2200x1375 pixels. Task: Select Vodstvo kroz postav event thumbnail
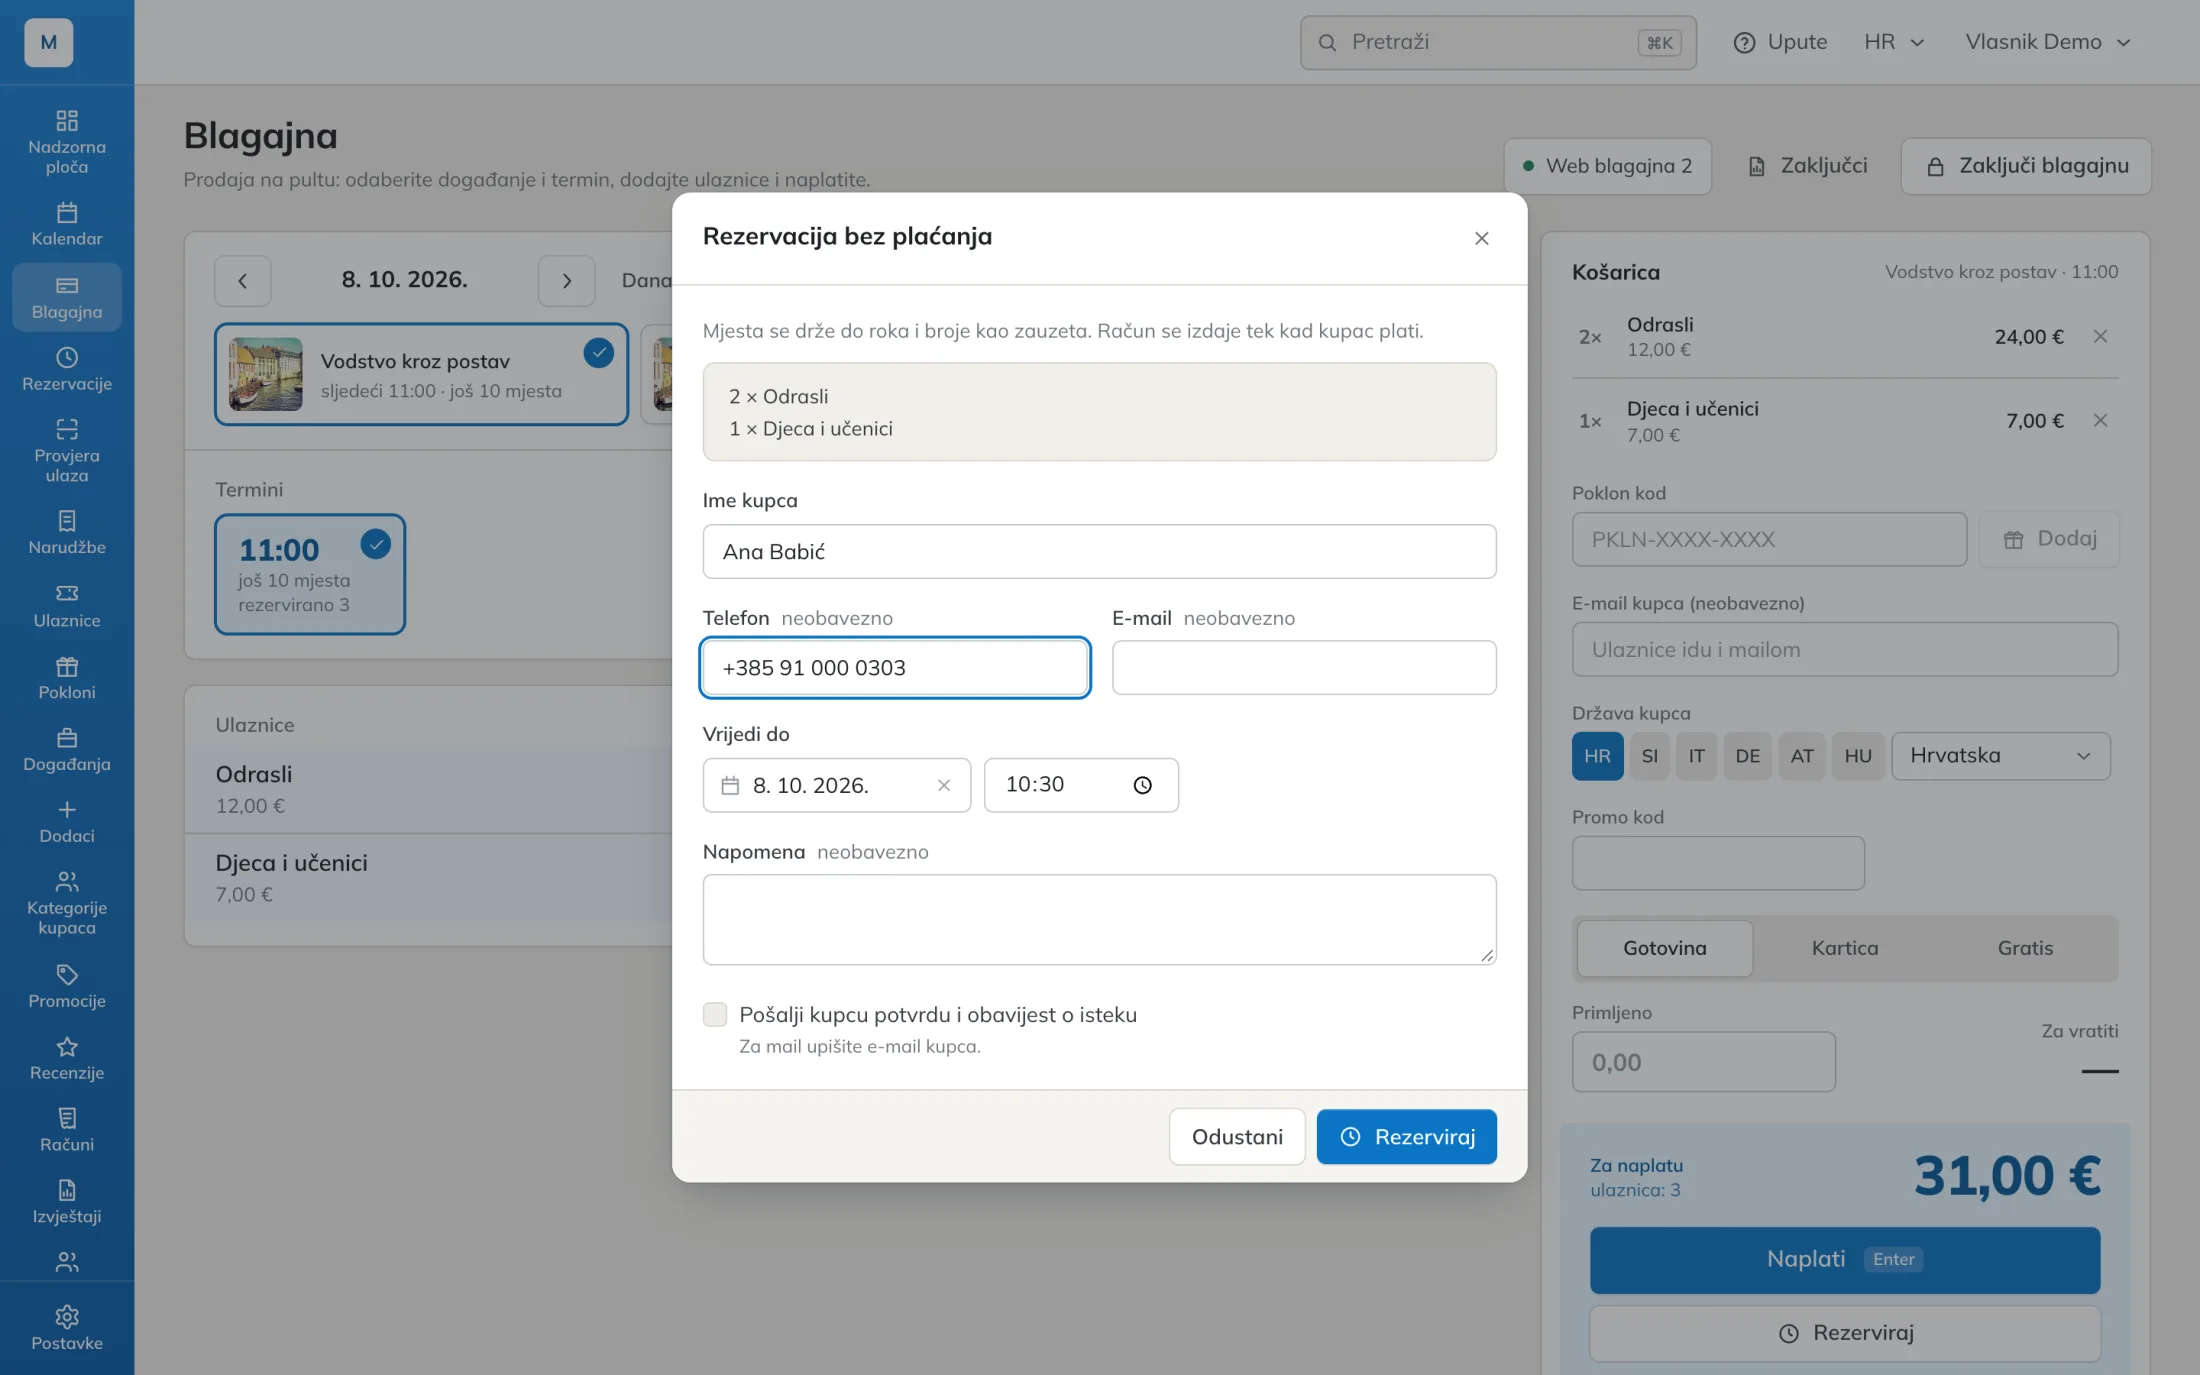(265, 374)
